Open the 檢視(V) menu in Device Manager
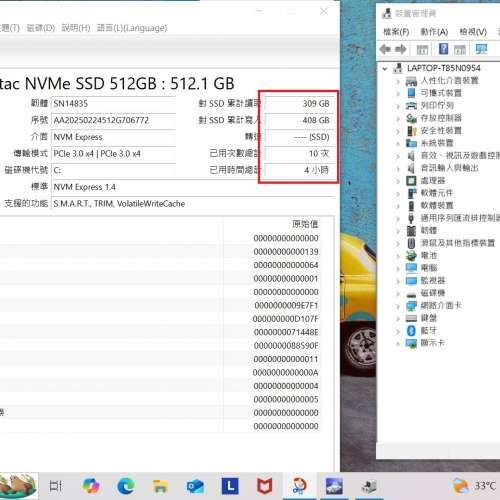The height and width of the screenshot is (500, 500). point(473,32)
